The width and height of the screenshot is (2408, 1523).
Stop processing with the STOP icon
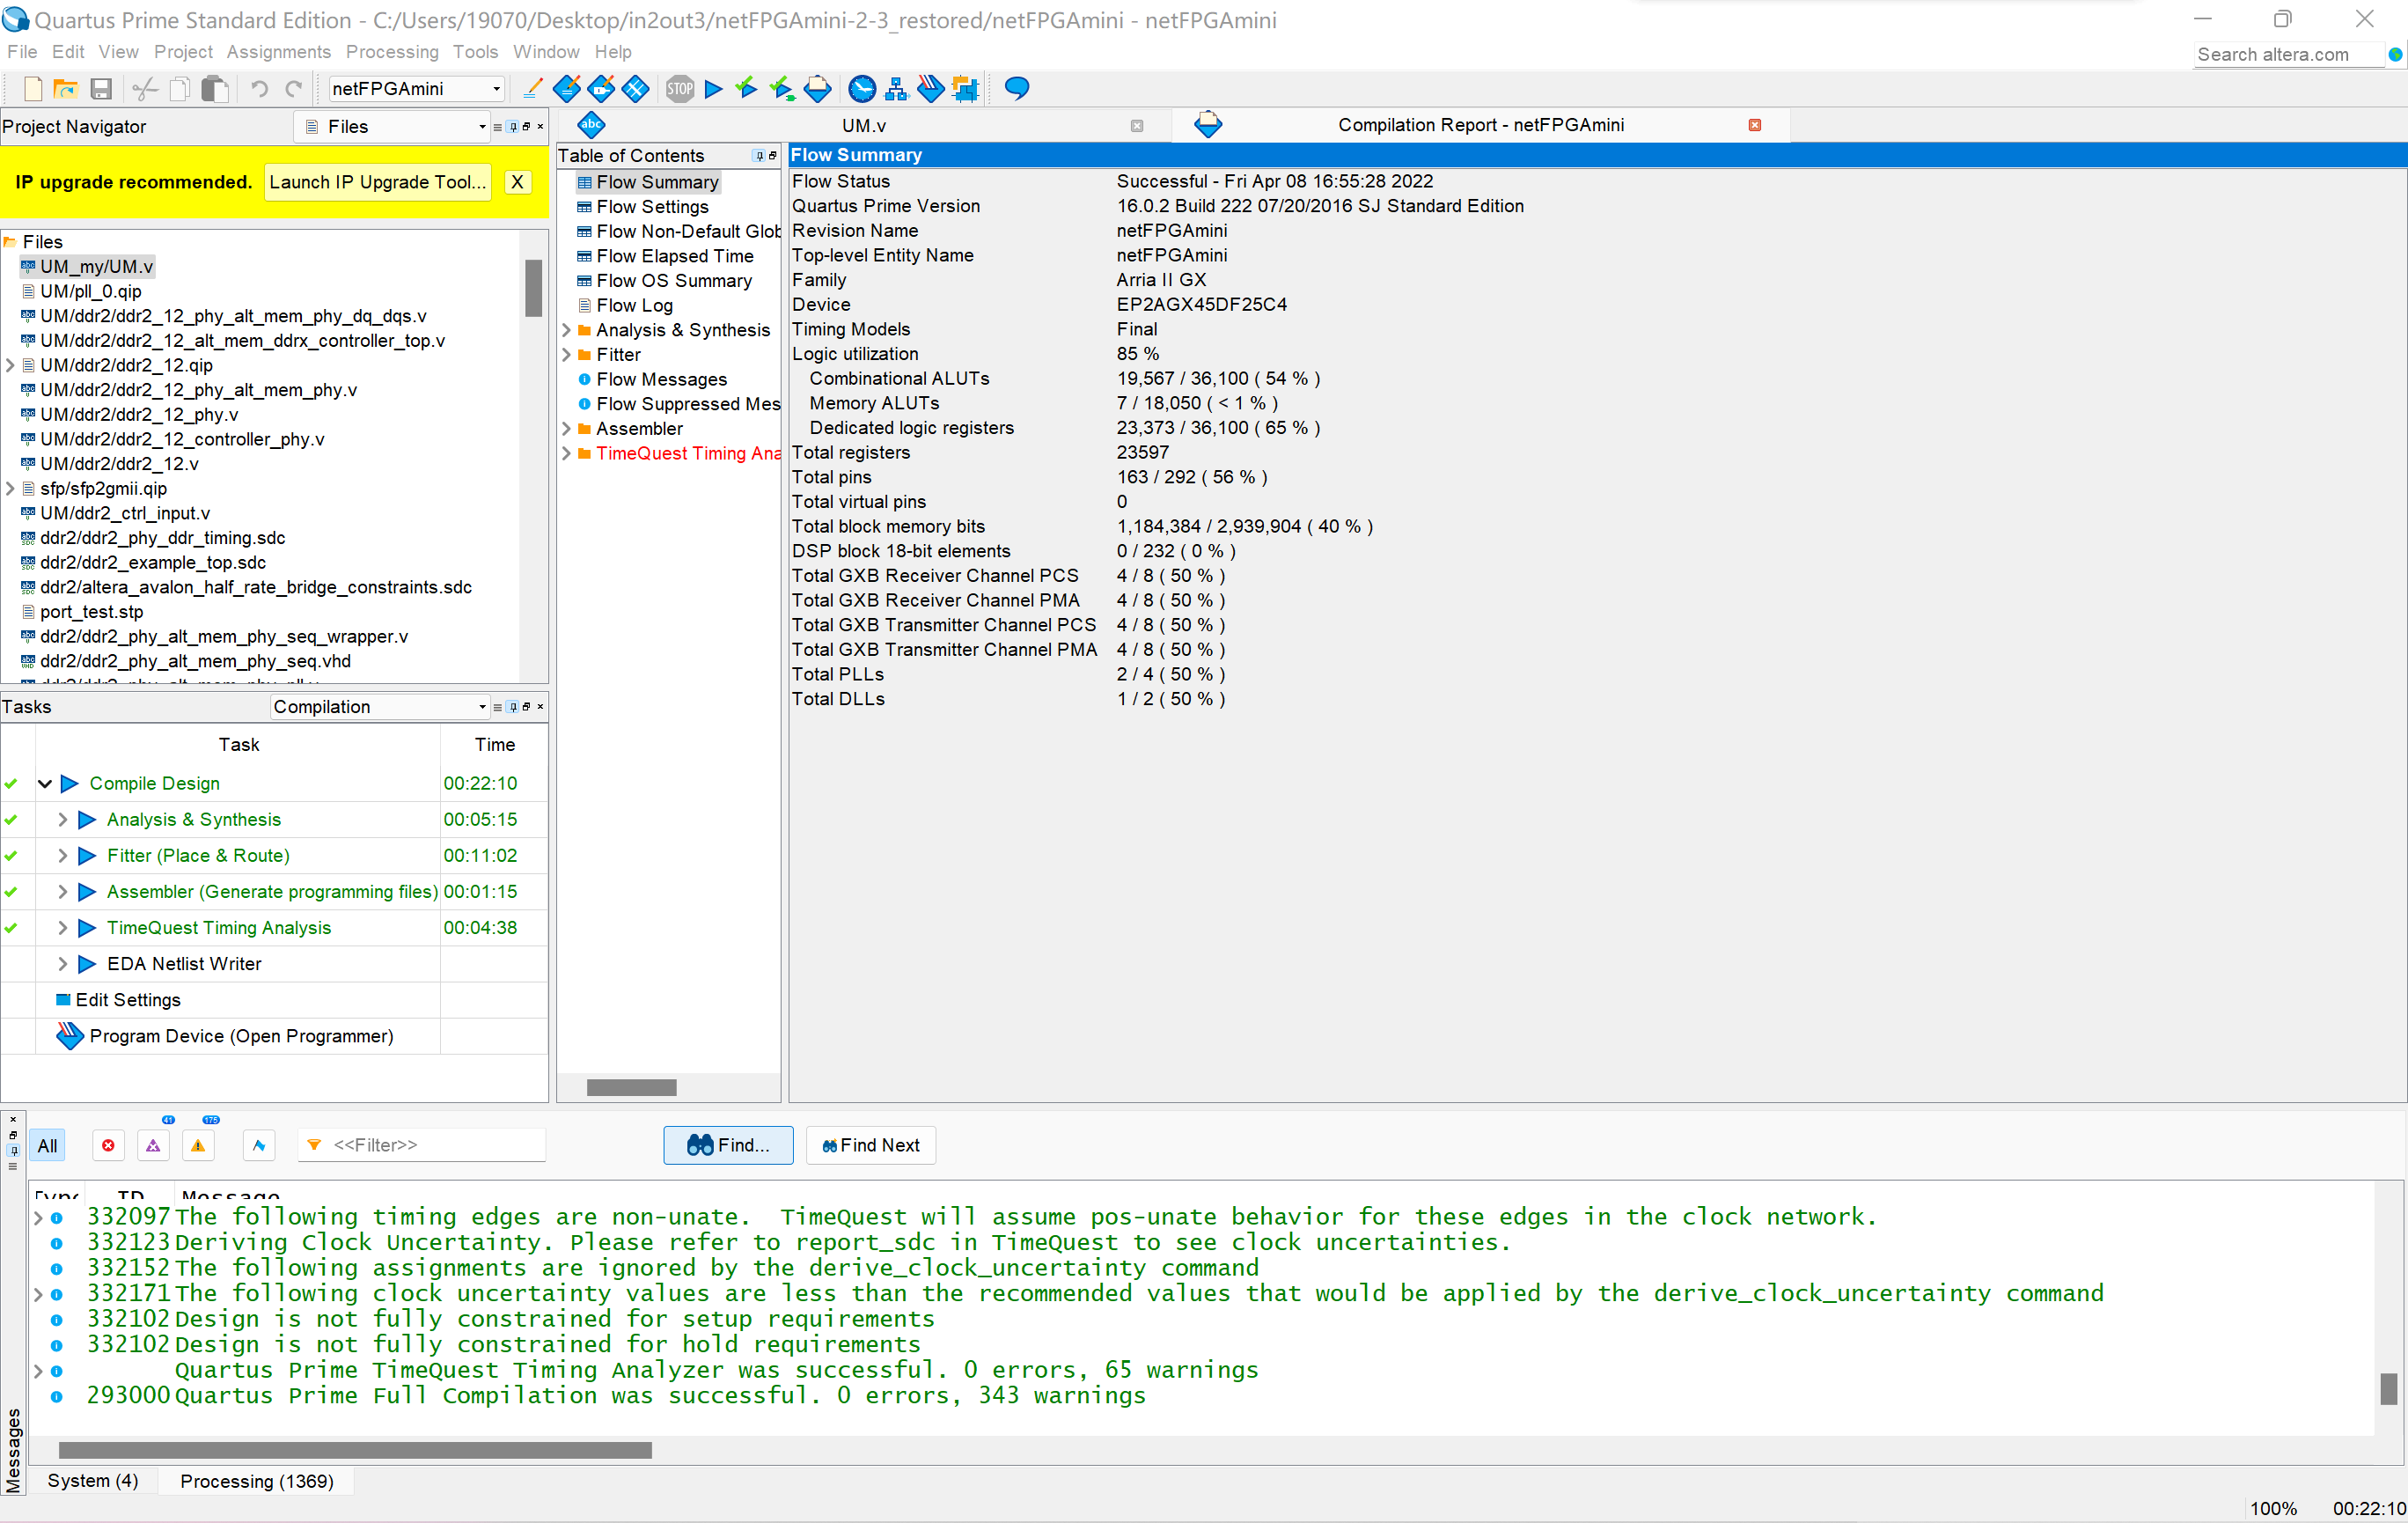680,89
